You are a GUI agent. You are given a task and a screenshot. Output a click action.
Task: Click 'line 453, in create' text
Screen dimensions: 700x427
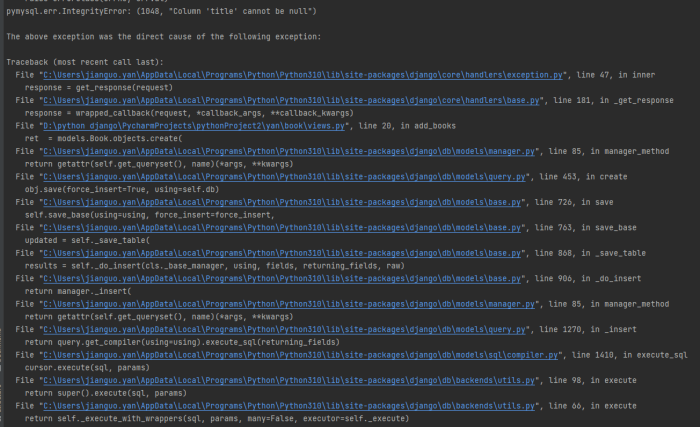point(583,177)
